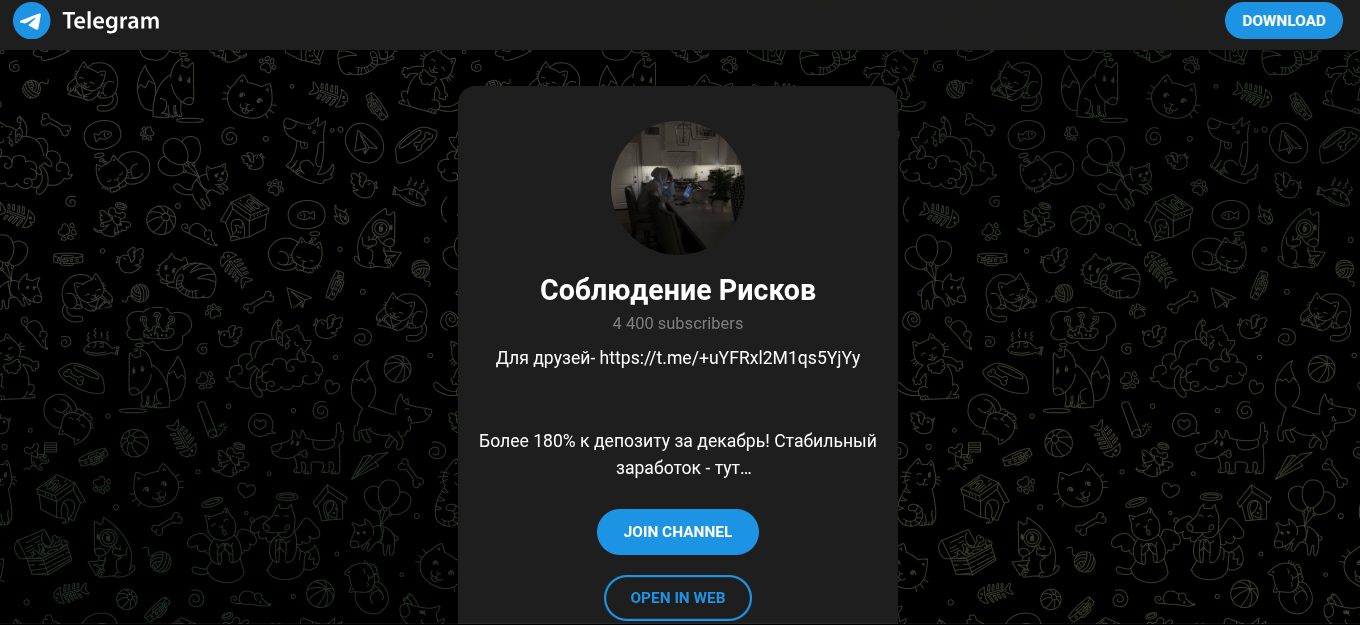The image size is (1360, 625).
Task: Click the Telegram paper plane logo
Action: tap(32, 20)
